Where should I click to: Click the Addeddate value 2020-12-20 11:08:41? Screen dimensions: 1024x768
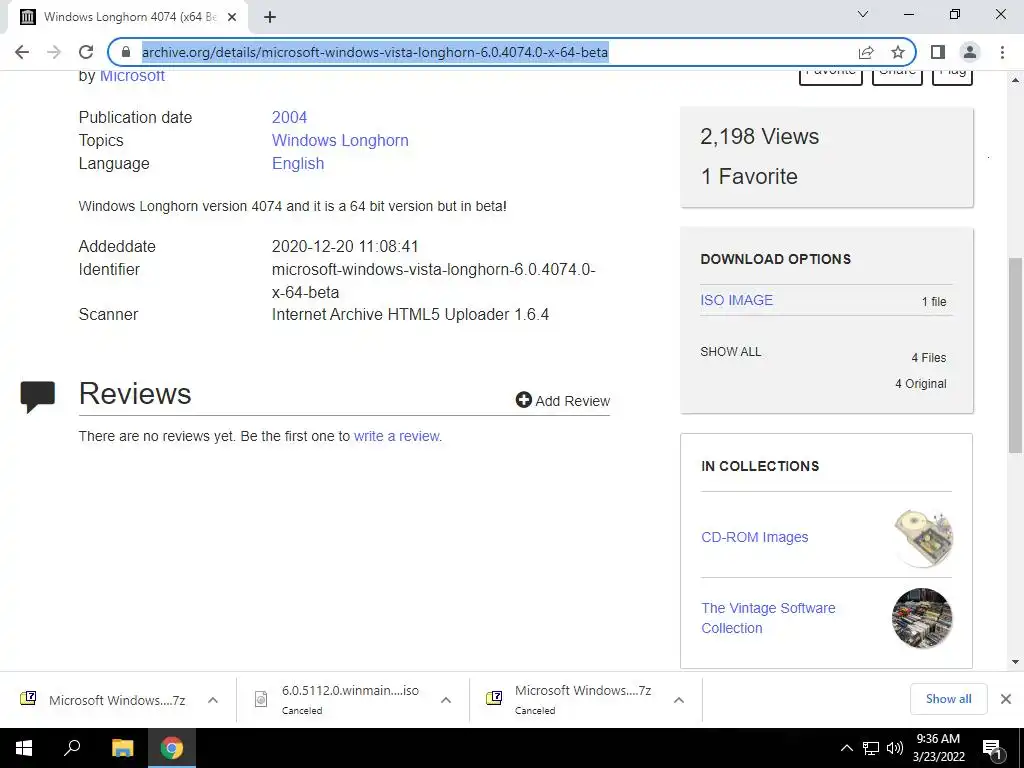345,247
